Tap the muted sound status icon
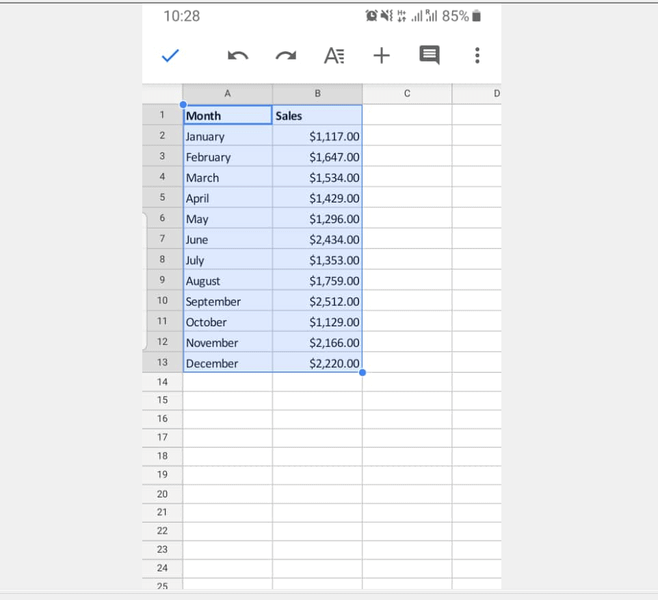 (x=386, y=16)
